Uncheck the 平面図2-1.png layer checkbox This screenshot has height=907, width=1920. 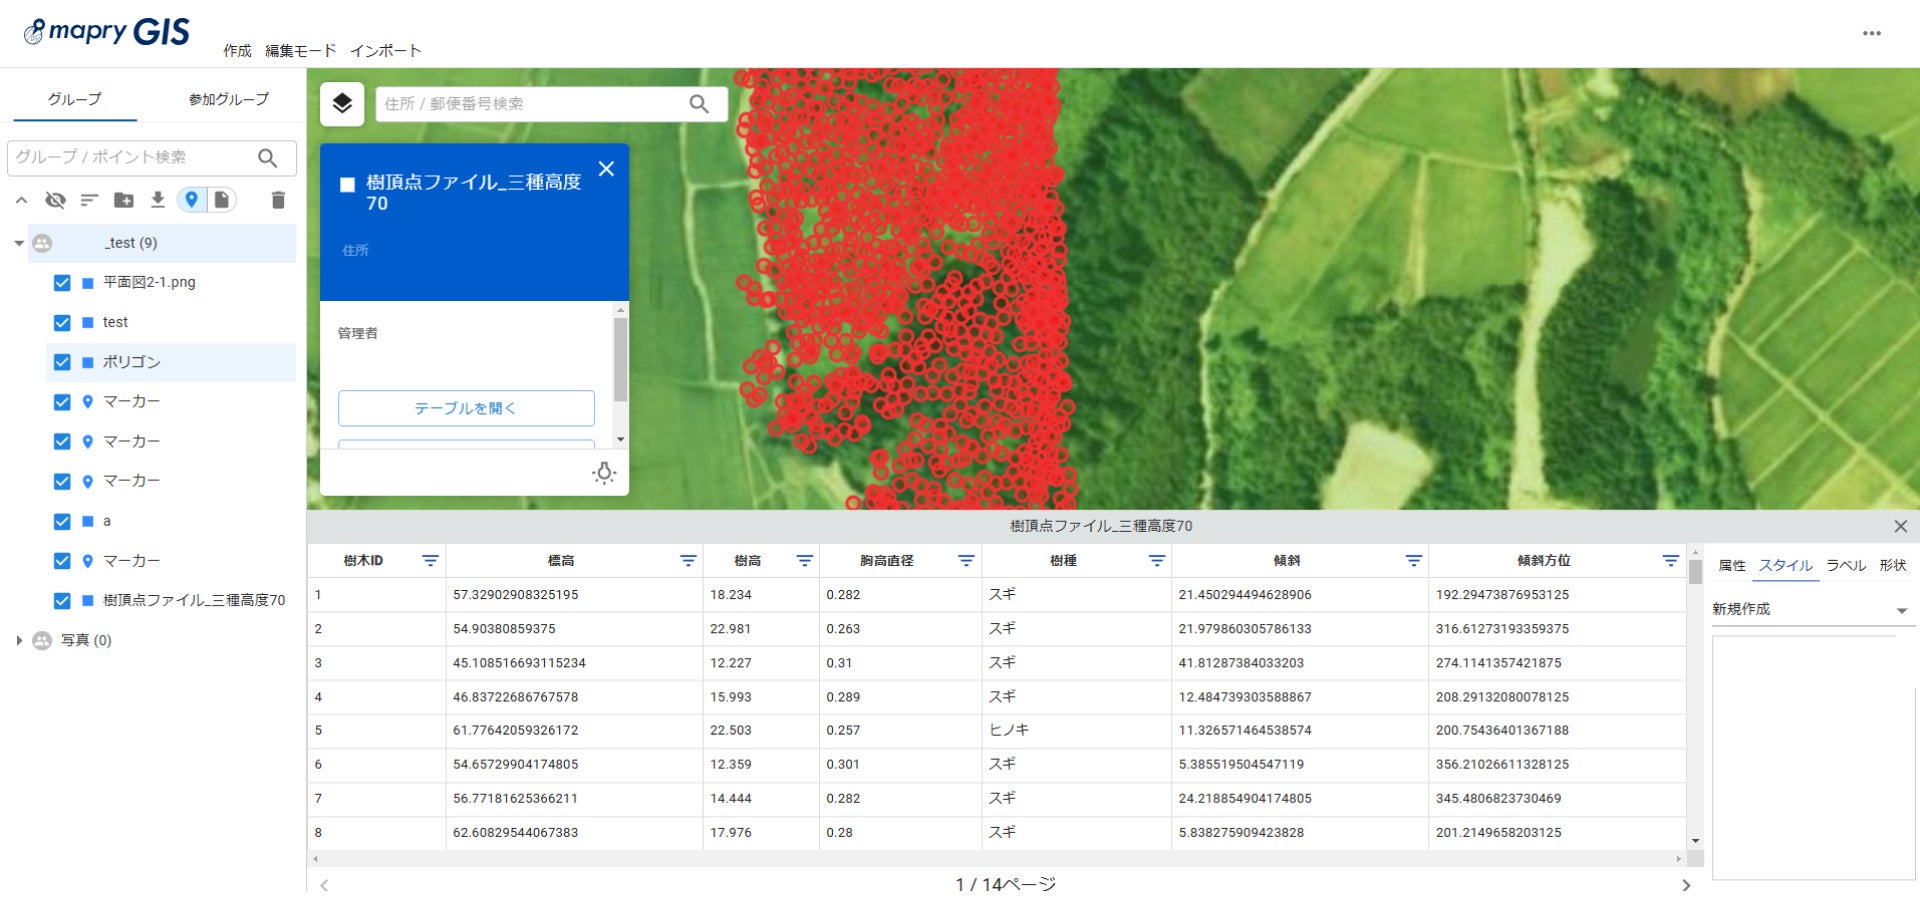click(x=62, y=283)
